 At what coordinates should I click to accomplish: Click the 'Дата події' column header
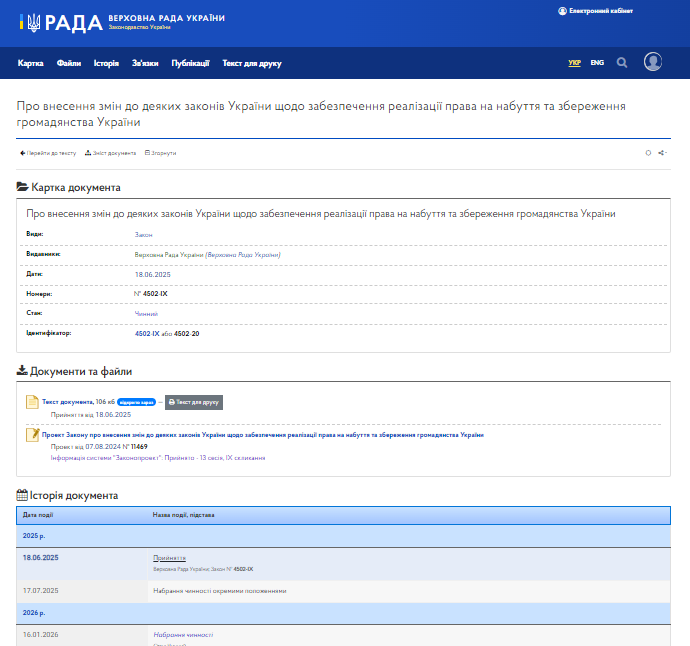pyautogui.click(x=38, y=515)
